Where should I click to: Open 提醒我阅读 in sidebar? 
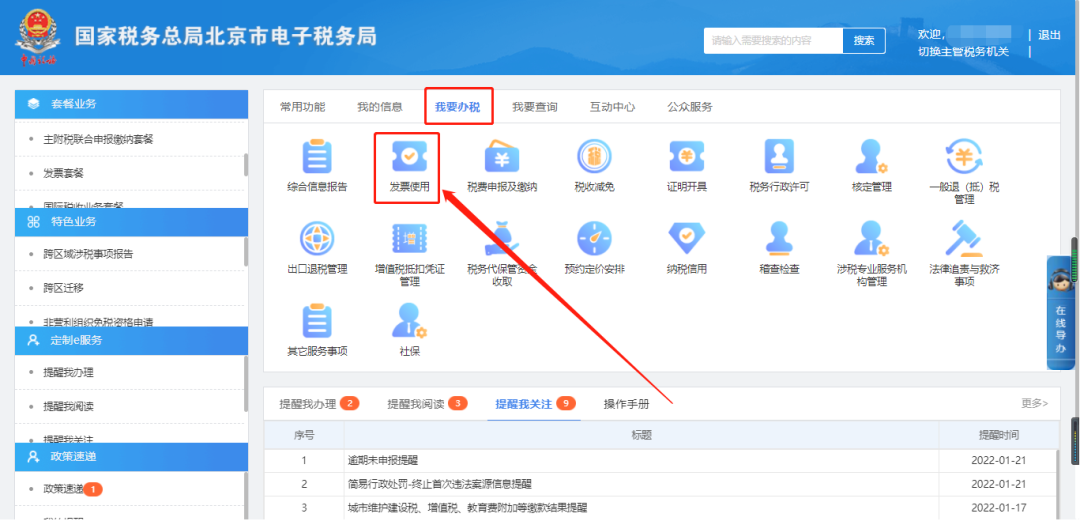68,406
